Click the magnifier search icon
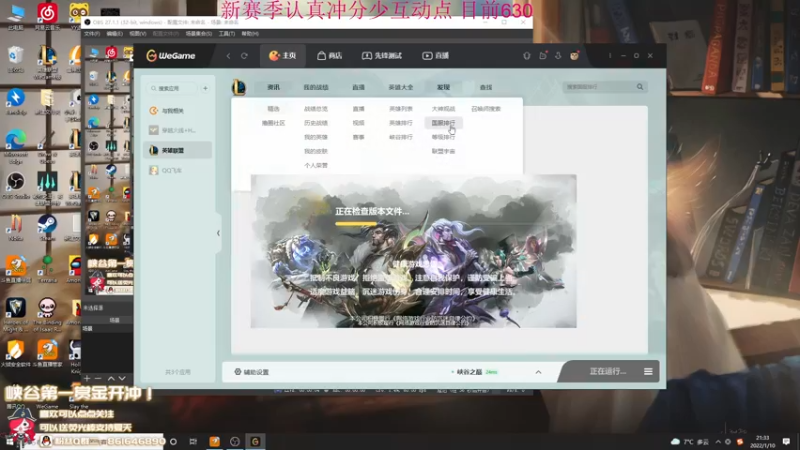800x450 pixels. [640, 87]
